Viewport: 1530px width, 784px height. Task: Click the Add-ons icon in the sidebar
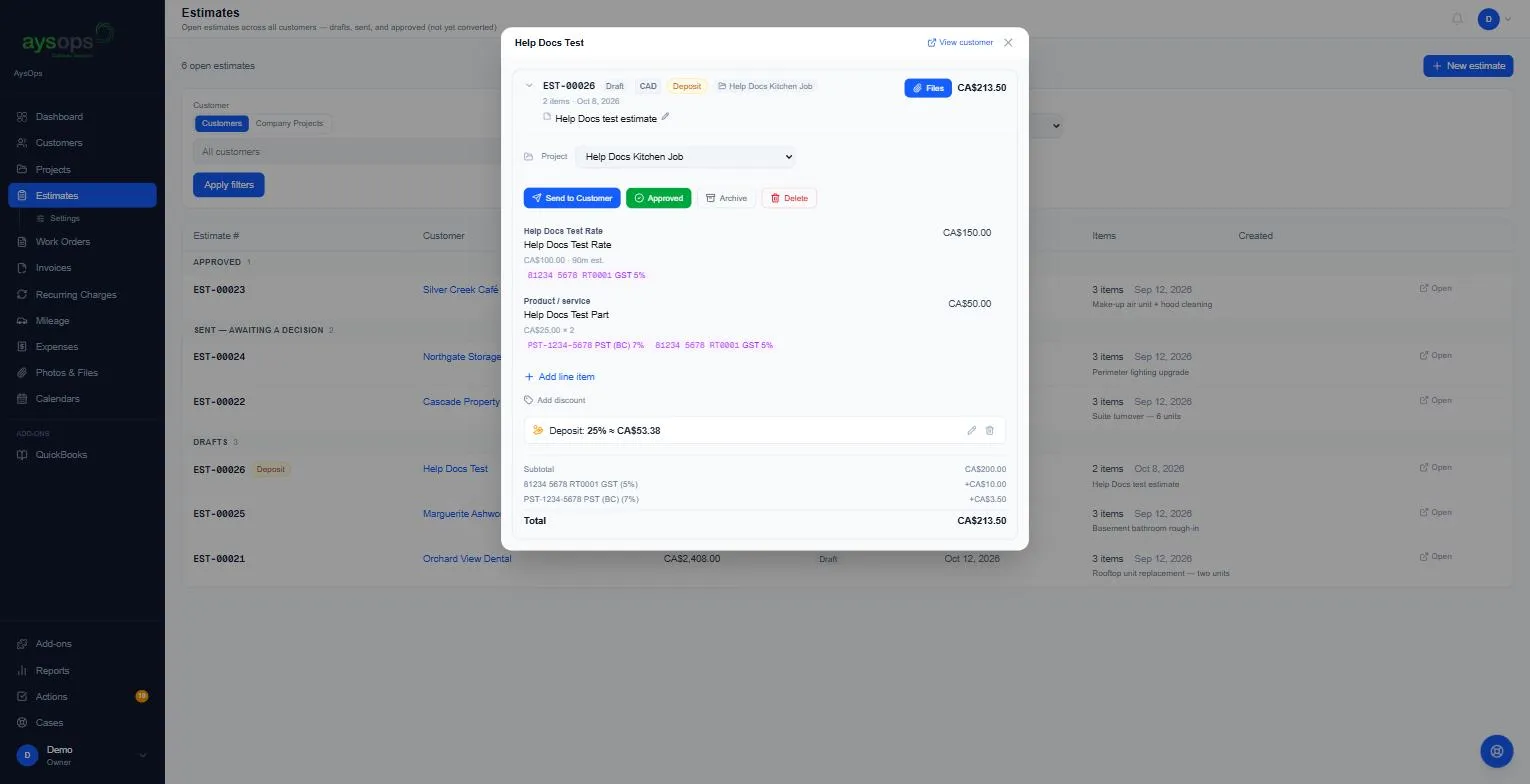click(22, 644)
